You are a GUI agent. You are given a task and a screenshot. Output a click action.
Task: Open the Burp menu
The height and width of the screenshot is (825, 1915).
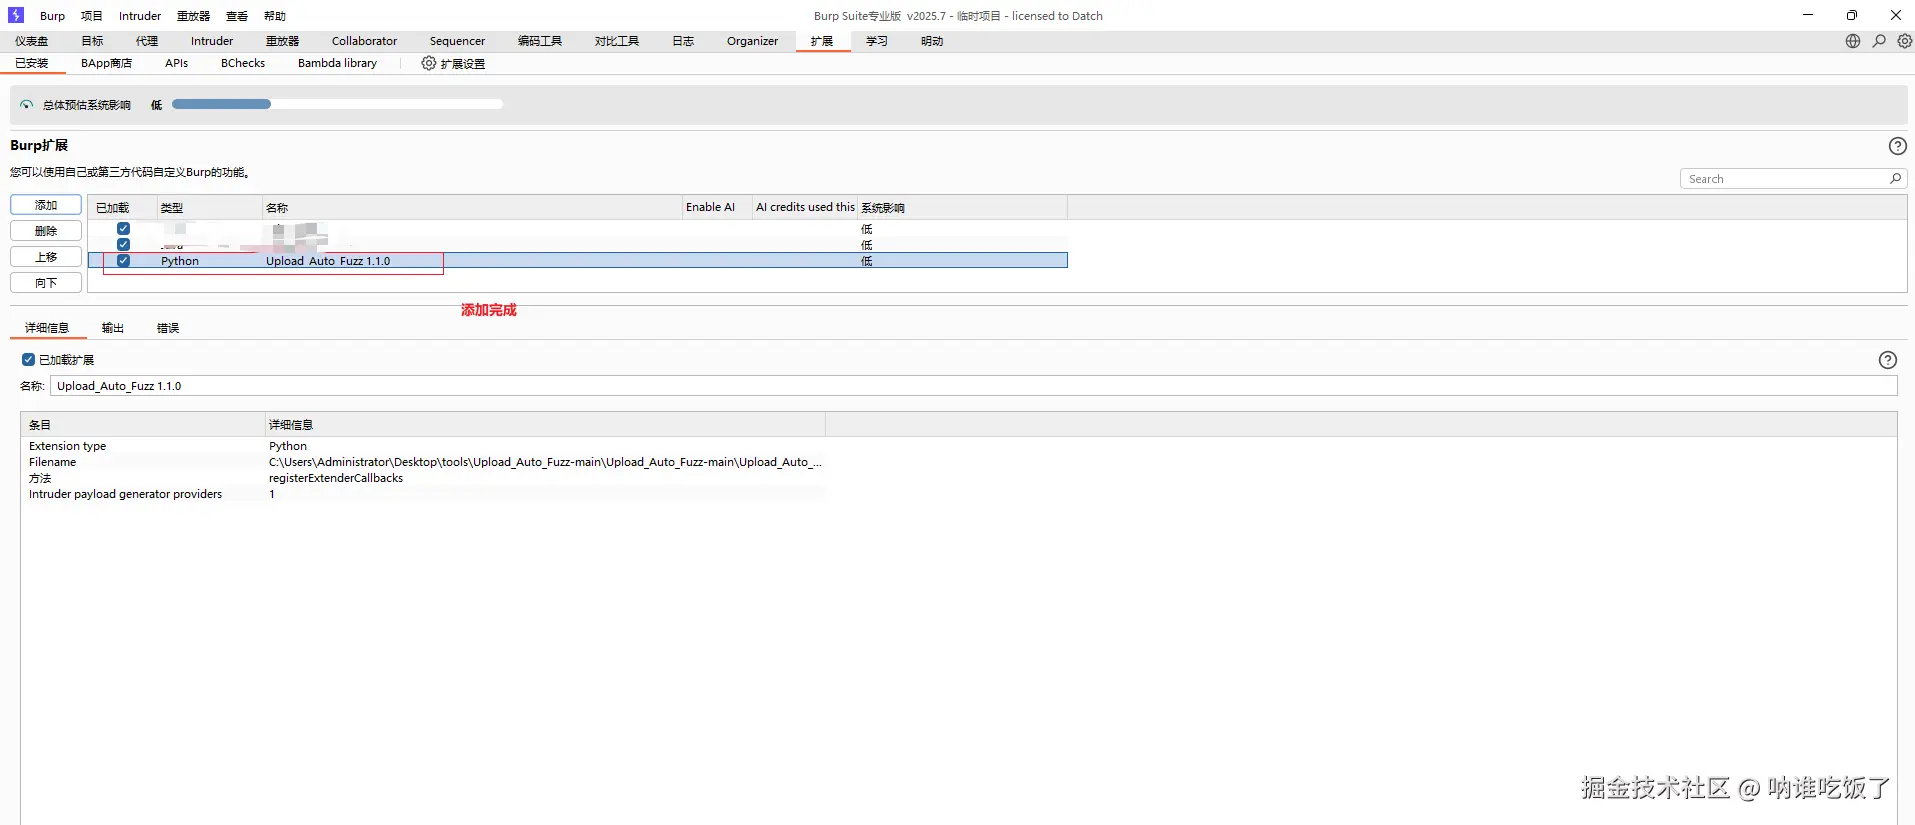(52, 16)
